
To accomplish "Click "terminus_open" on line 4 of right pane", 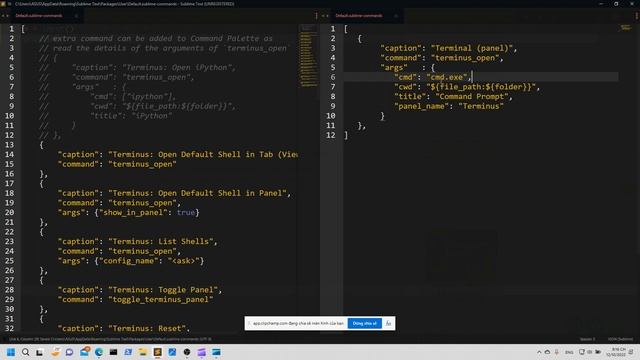I will coord(465,58).
